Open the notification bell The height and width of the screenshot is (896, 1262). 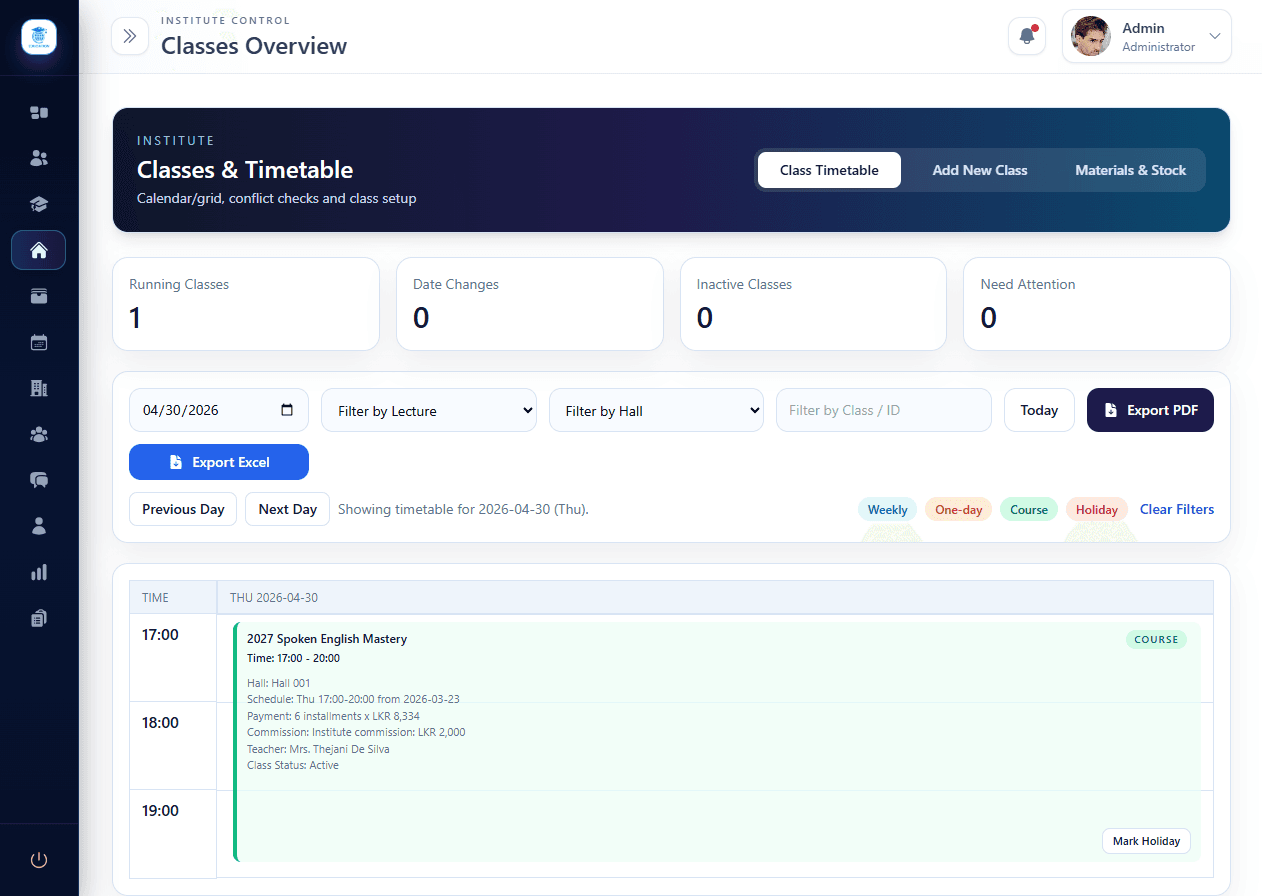tap(1026, 35)
